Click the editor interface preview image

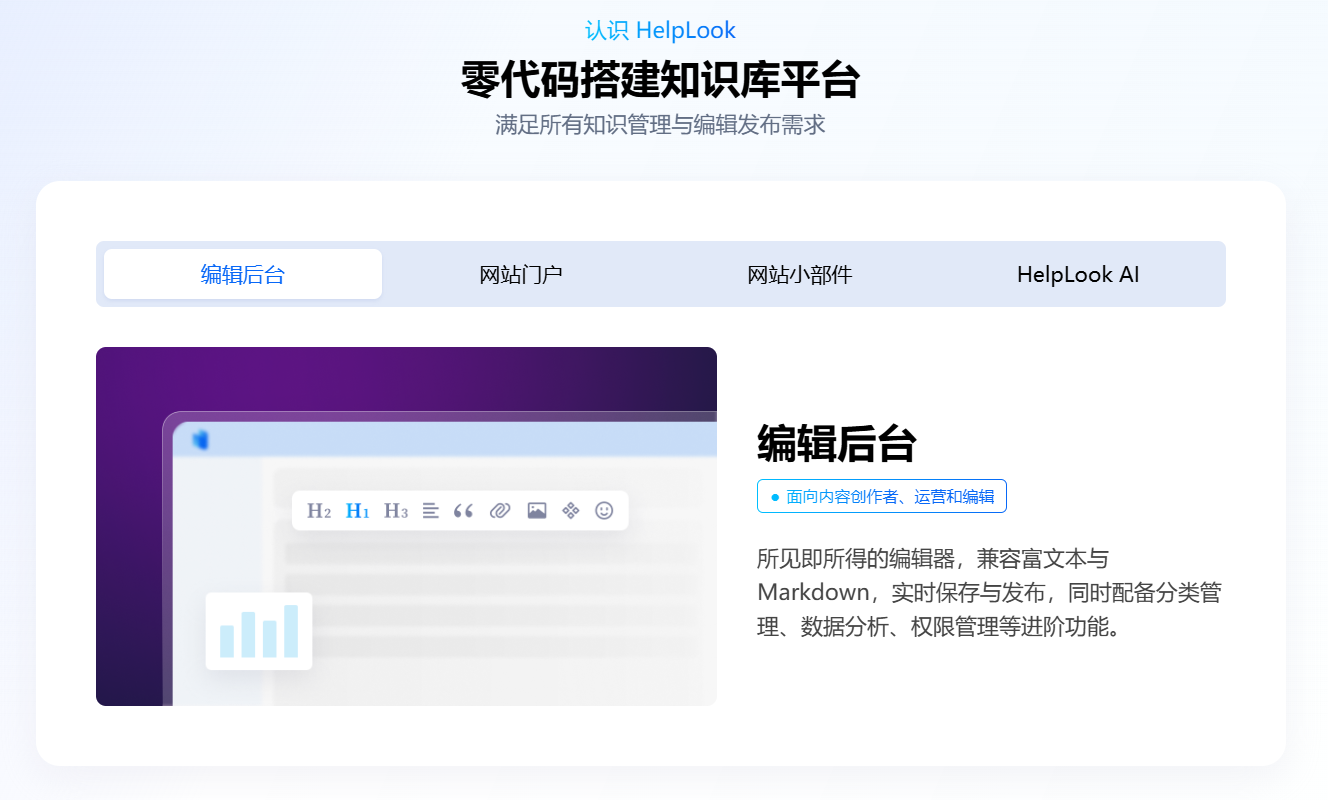click(406, 525)
